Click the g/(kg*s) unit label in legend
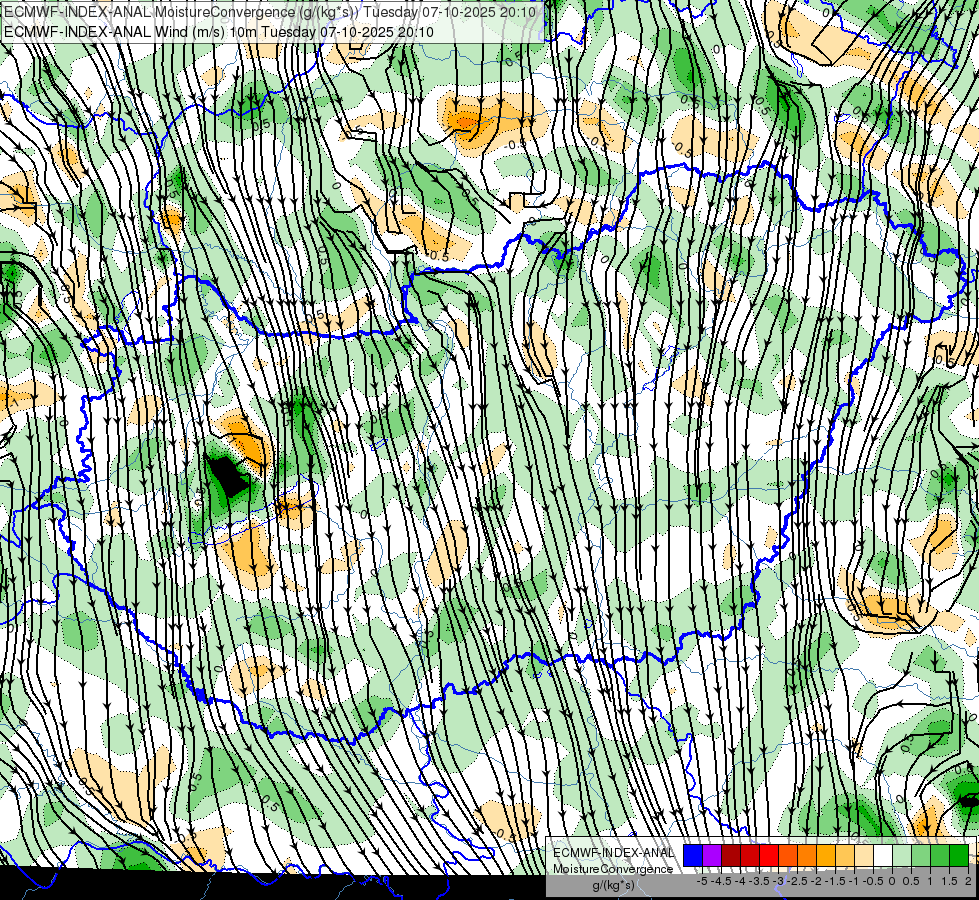979x900 pixels. click(x=614, y=884)
